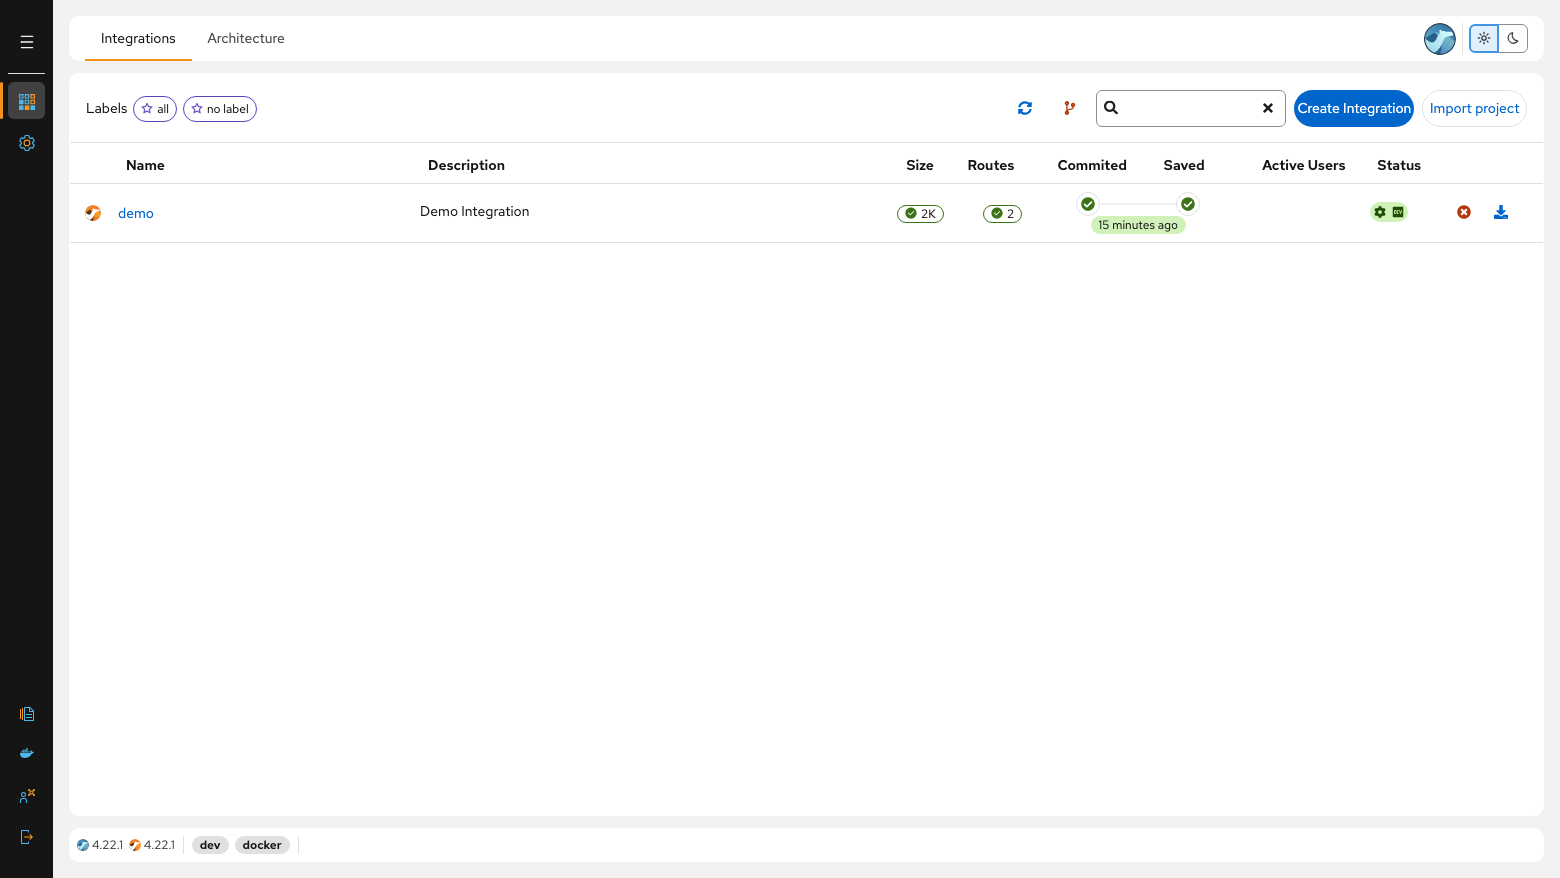Click the 2K size badge

[x=920, y=213]
